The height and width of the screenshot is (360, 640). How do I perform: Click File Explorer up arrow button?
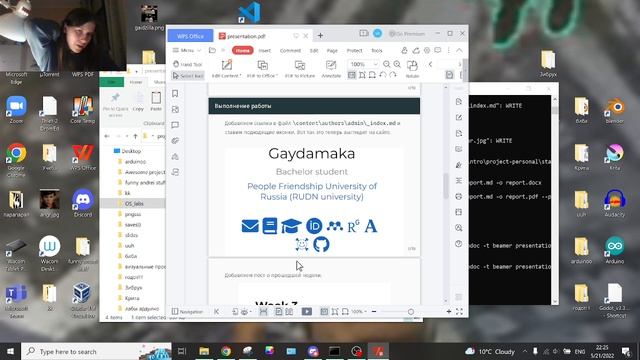tap(135, 136)
